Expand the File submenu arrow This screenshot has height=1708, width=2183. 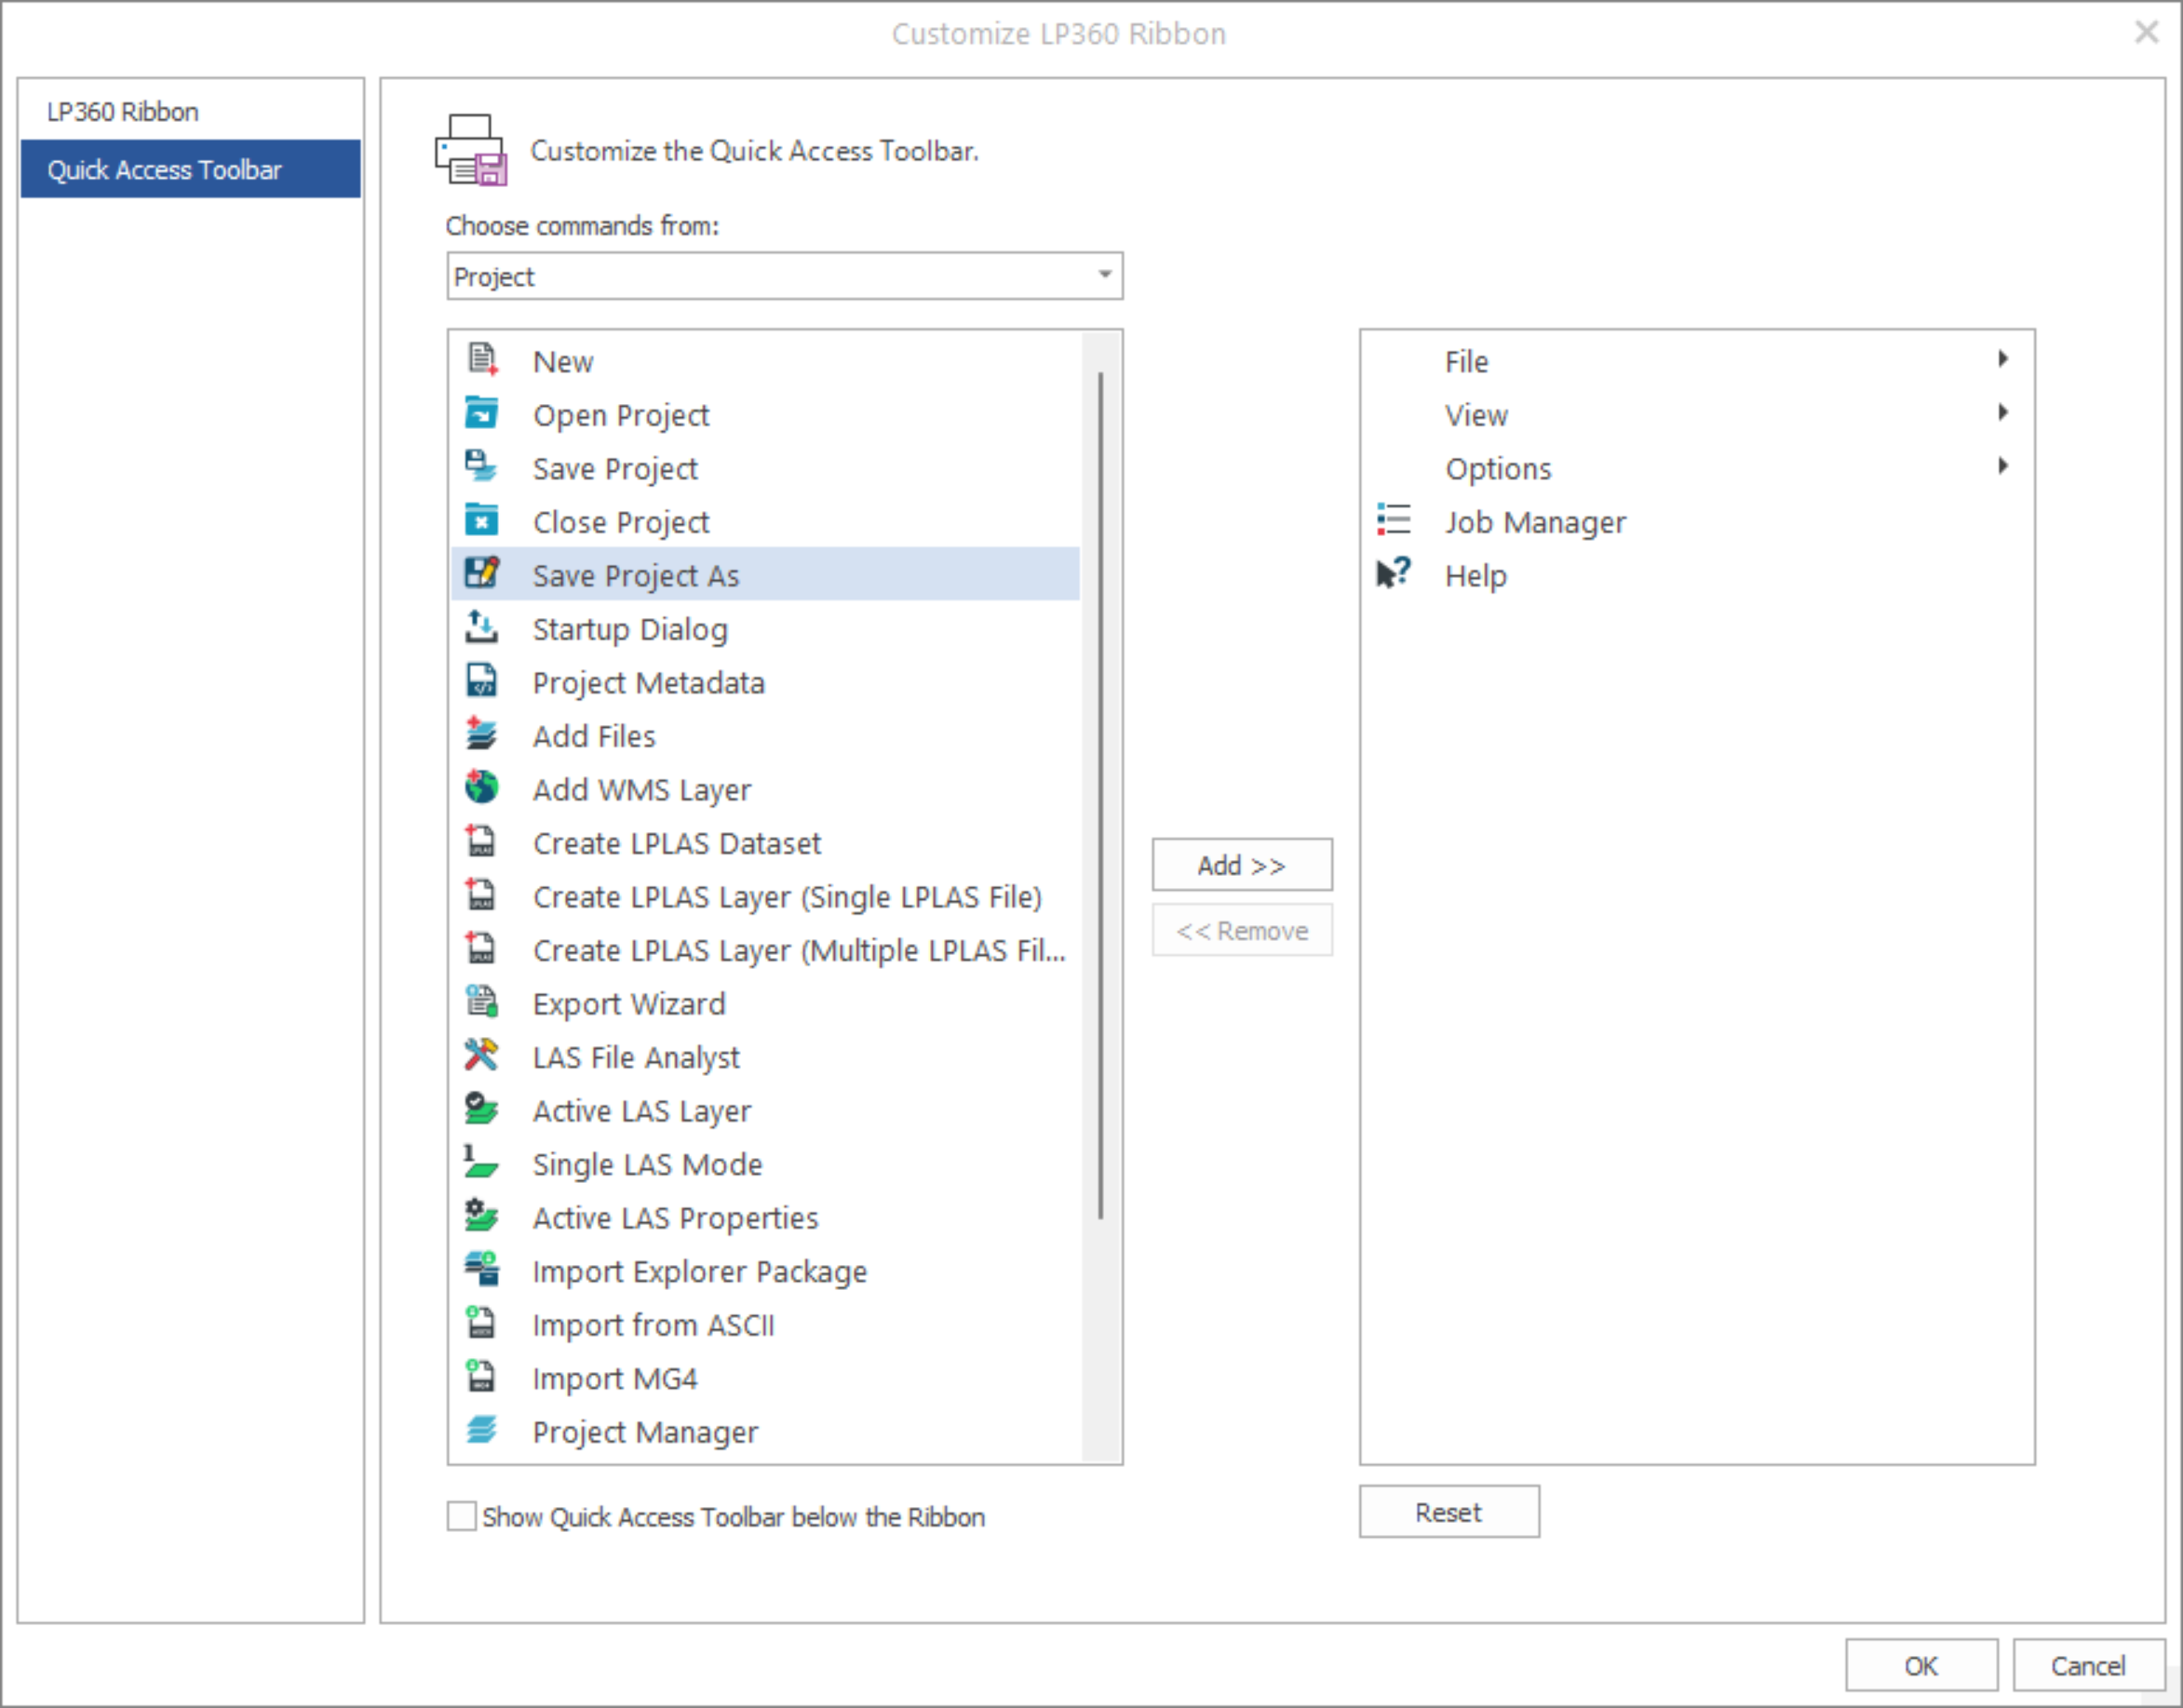click(x=2003, y=359)
